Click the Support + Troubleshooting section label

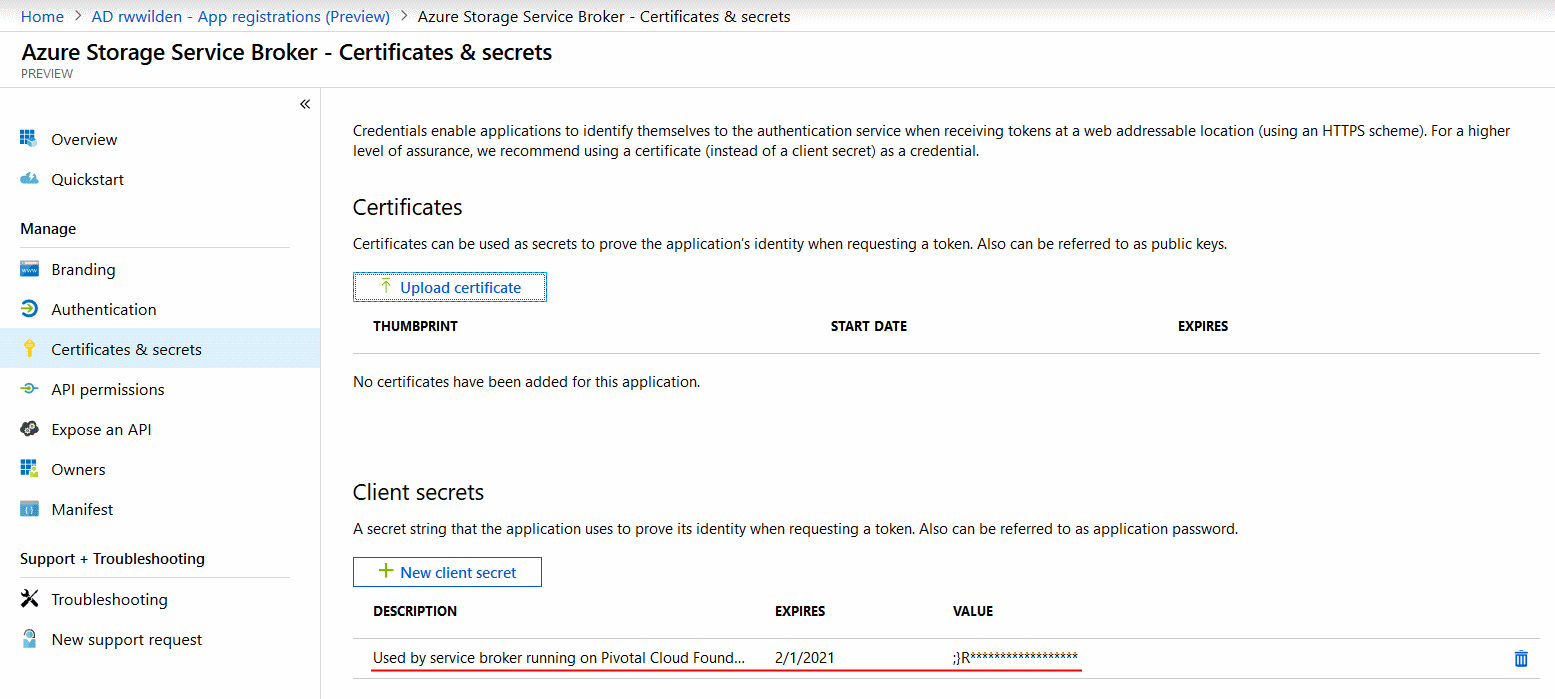click(112, 559)
